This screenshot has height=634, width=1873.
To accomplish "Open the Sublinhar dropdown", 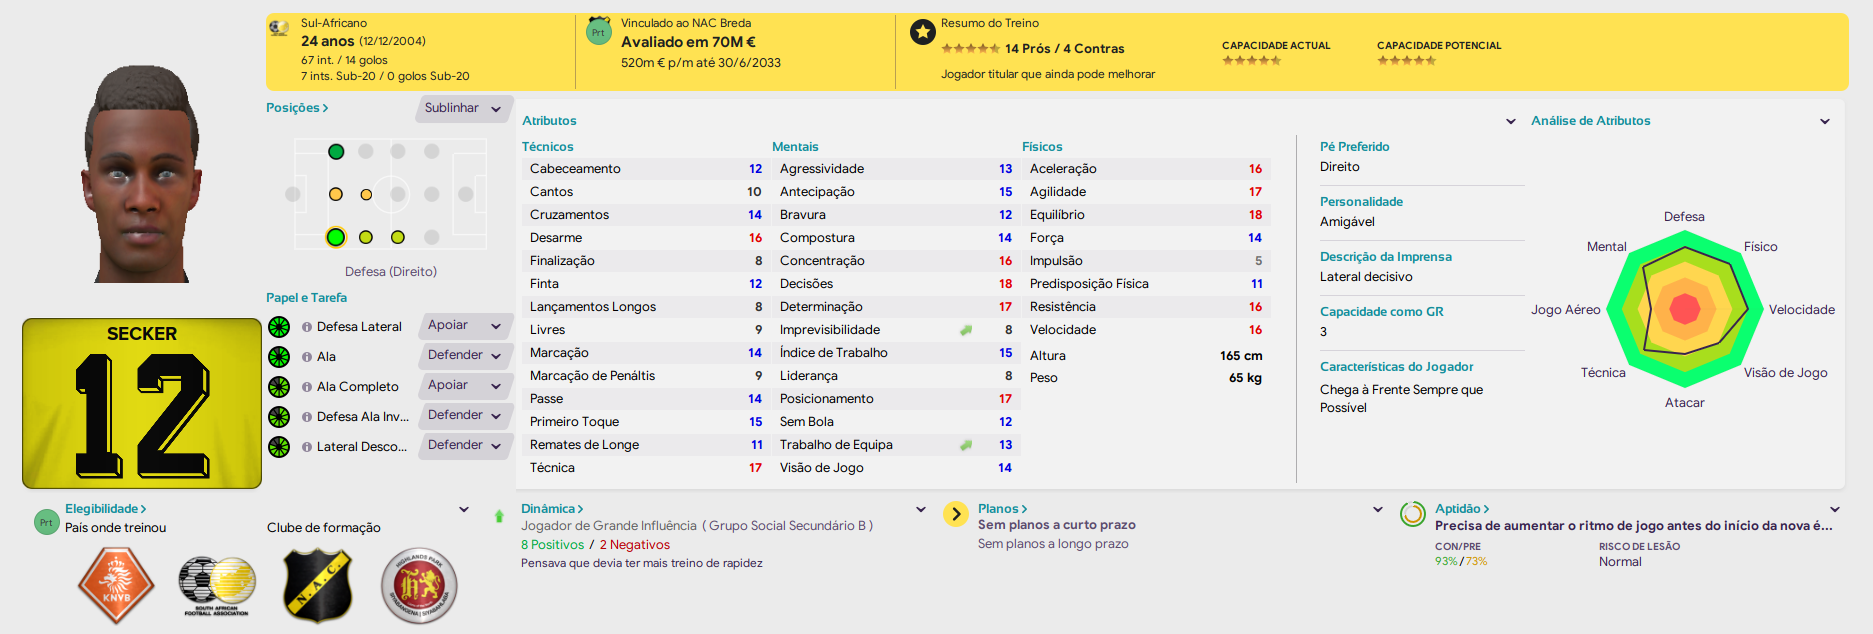I will [x=463, y=108].
